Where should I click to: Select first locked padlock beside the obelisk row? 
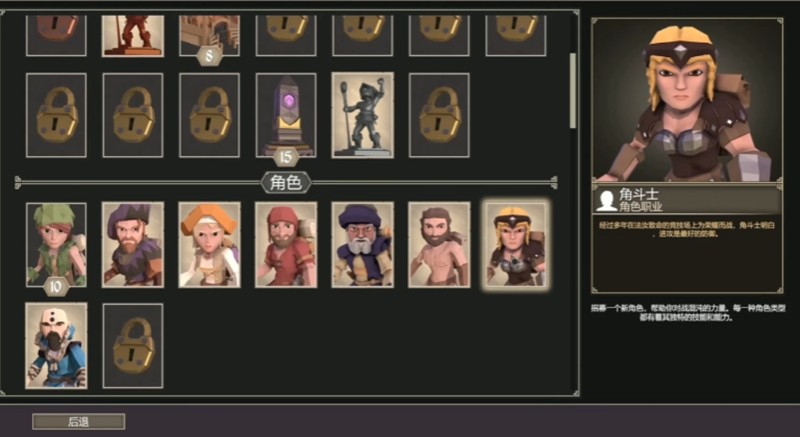[56, 115]
